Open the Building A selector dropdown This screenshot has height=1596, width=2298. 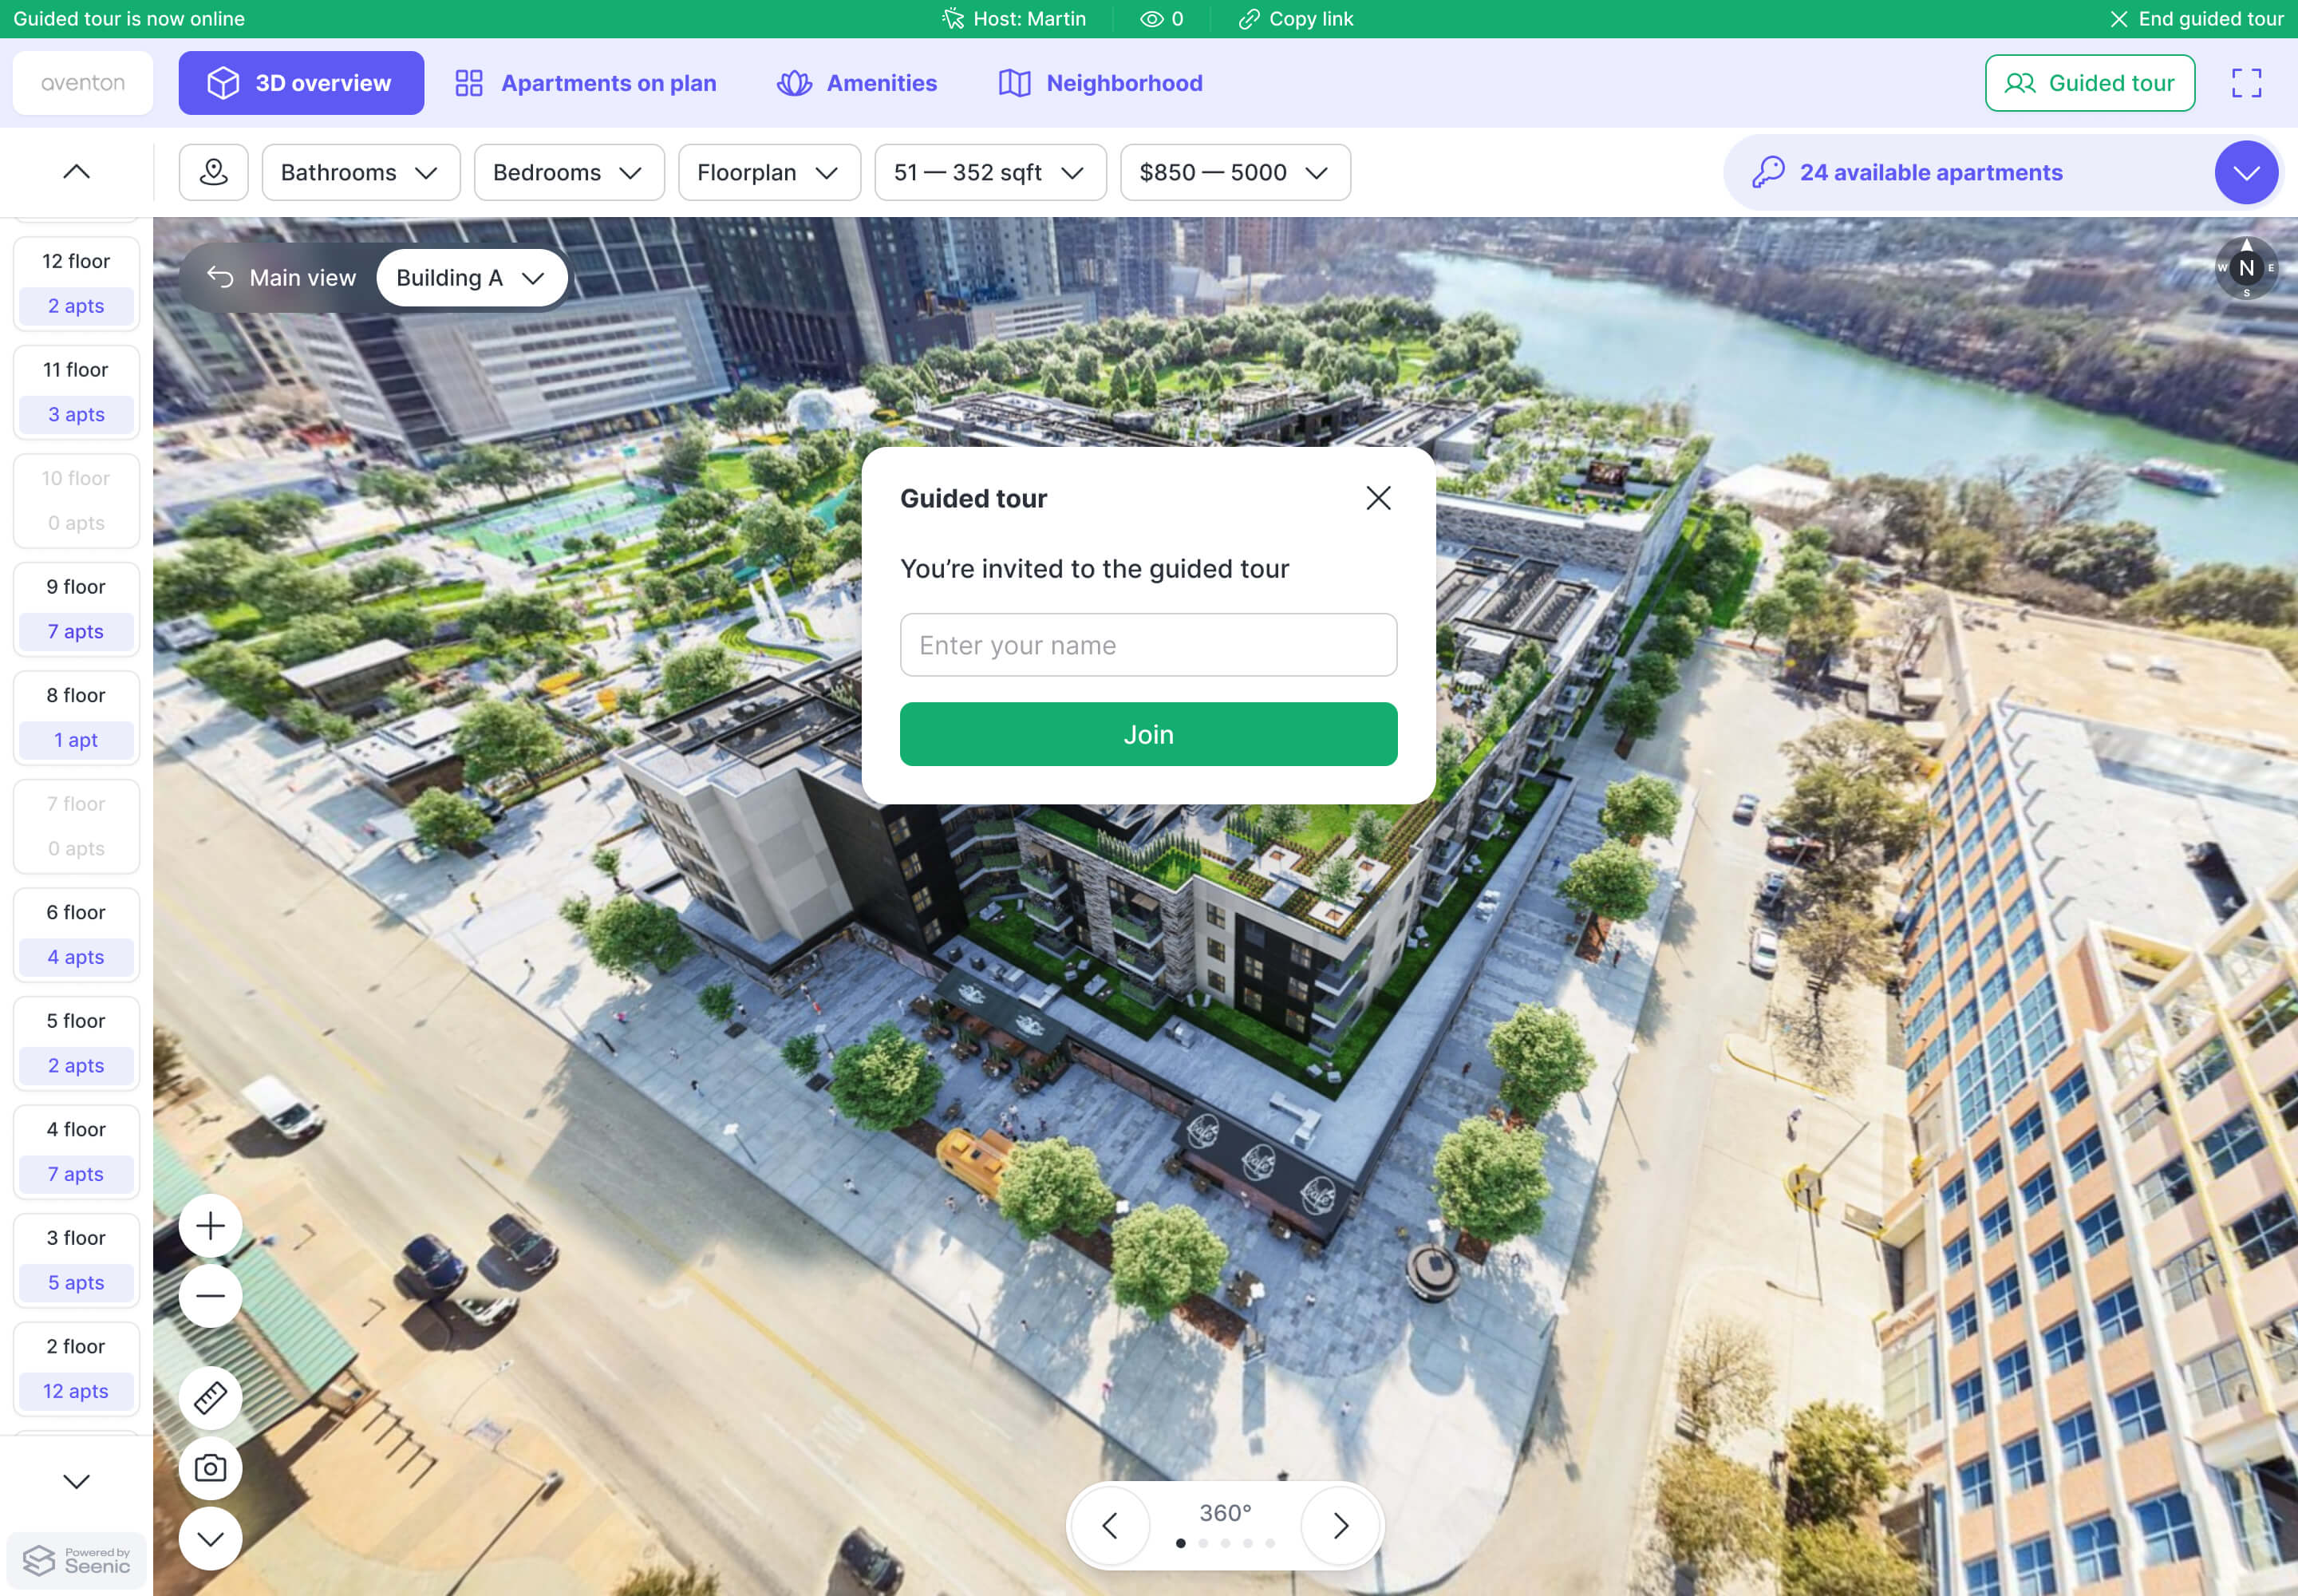(470, 278)
